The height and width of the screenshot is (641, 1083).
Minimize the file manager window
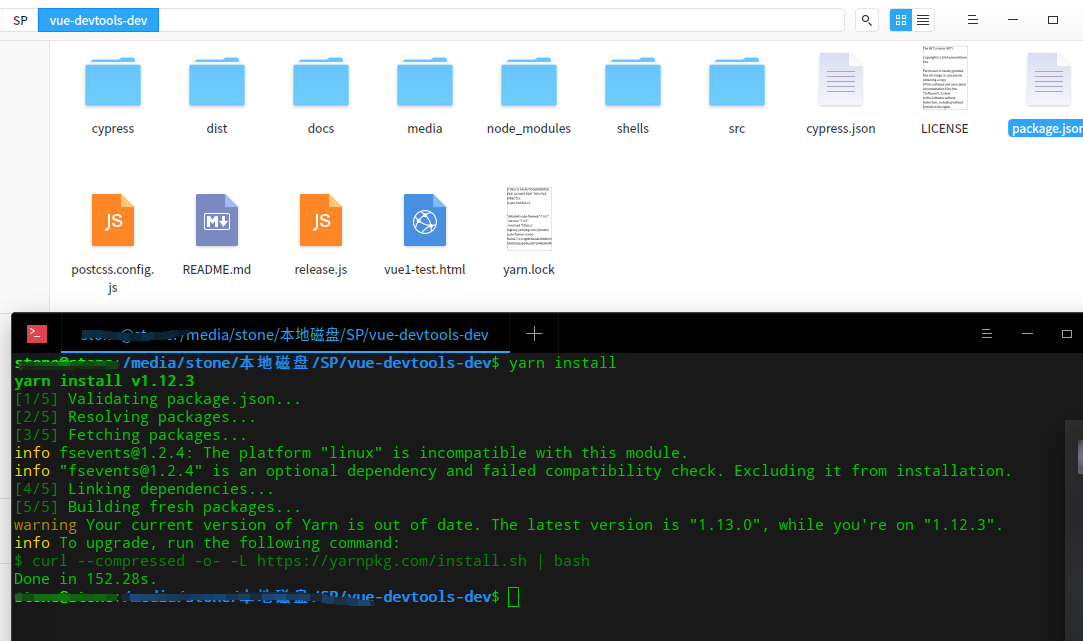click(1013, 20)
